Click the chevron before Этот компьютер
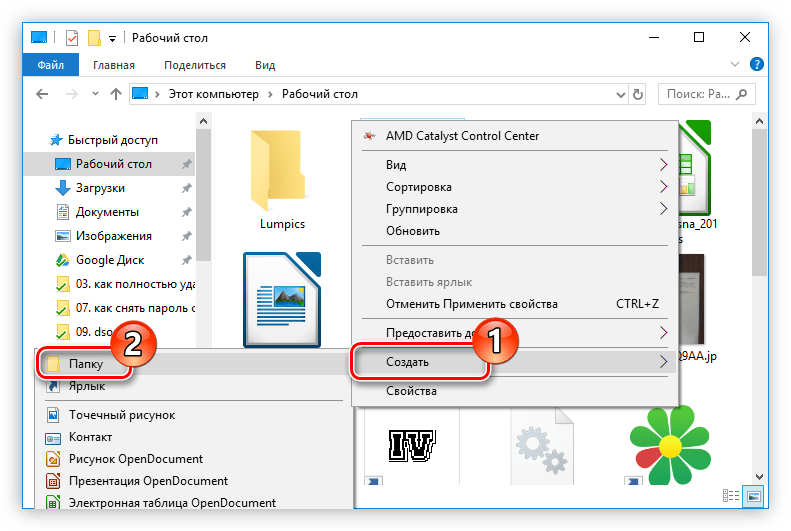The height and width of the screenshot is (531, 791). coord(157,94)
